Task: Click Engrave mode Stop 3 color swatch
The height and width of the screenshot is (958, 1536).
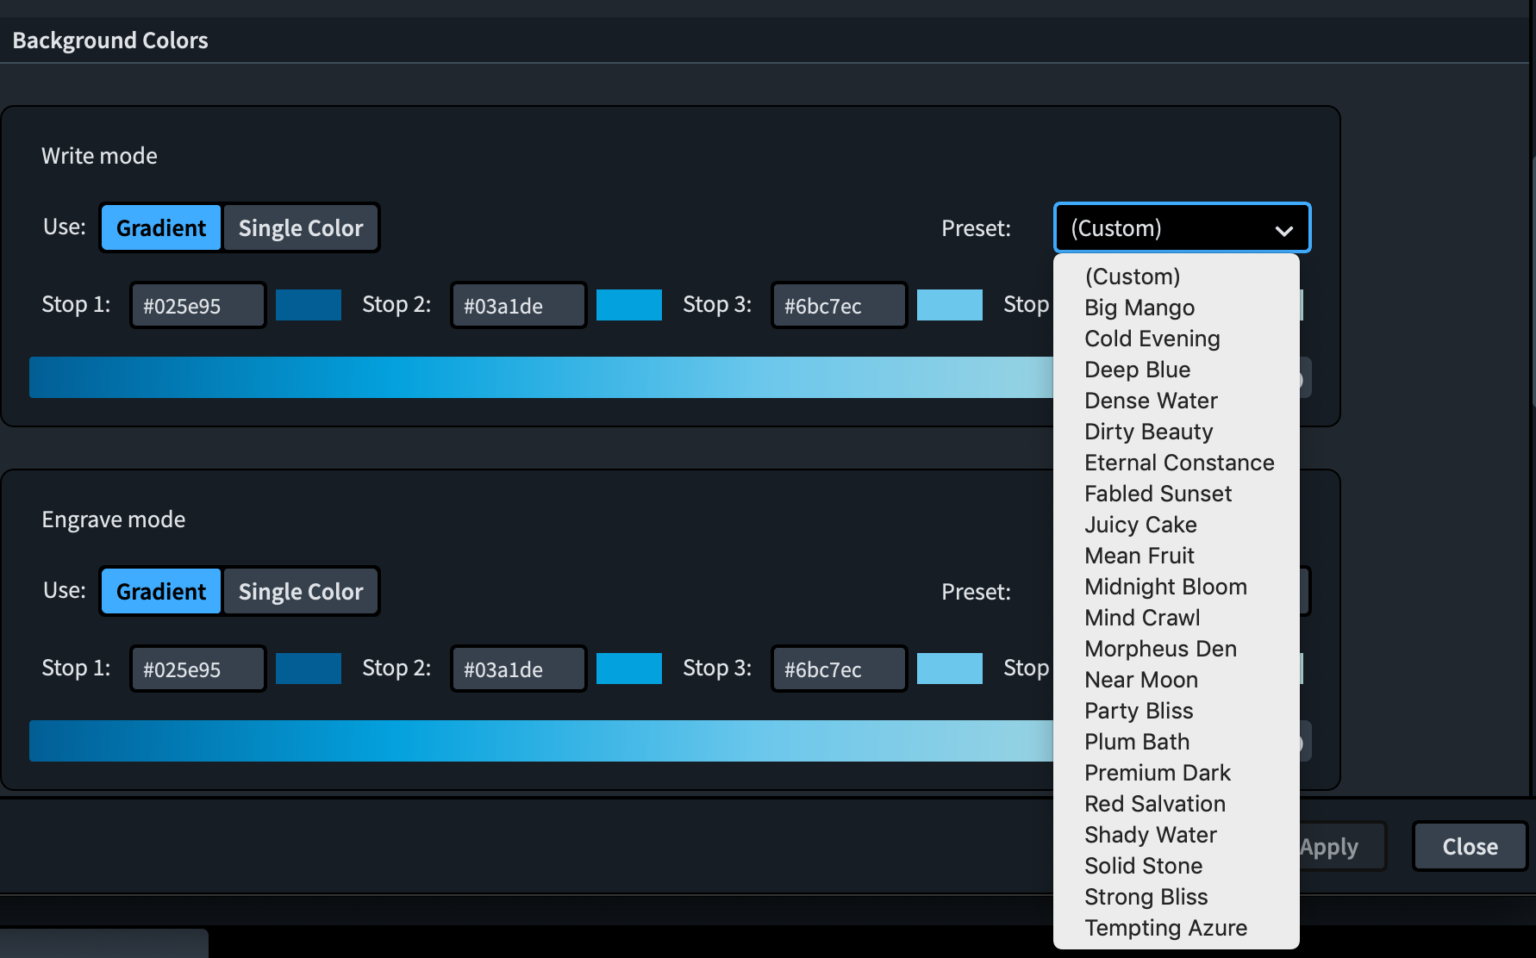Action: click(x=949, y=669)
